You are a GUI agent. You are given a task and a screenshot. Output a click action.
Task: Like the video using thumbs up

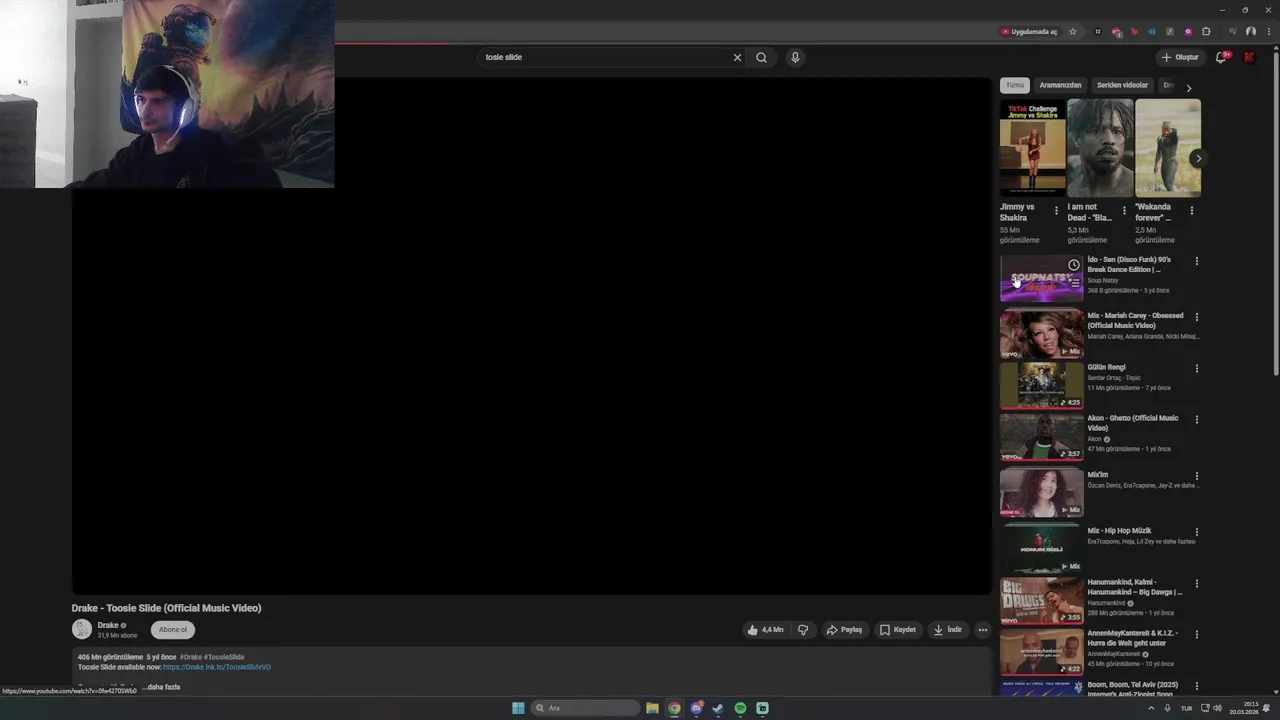tap(765, 630)
